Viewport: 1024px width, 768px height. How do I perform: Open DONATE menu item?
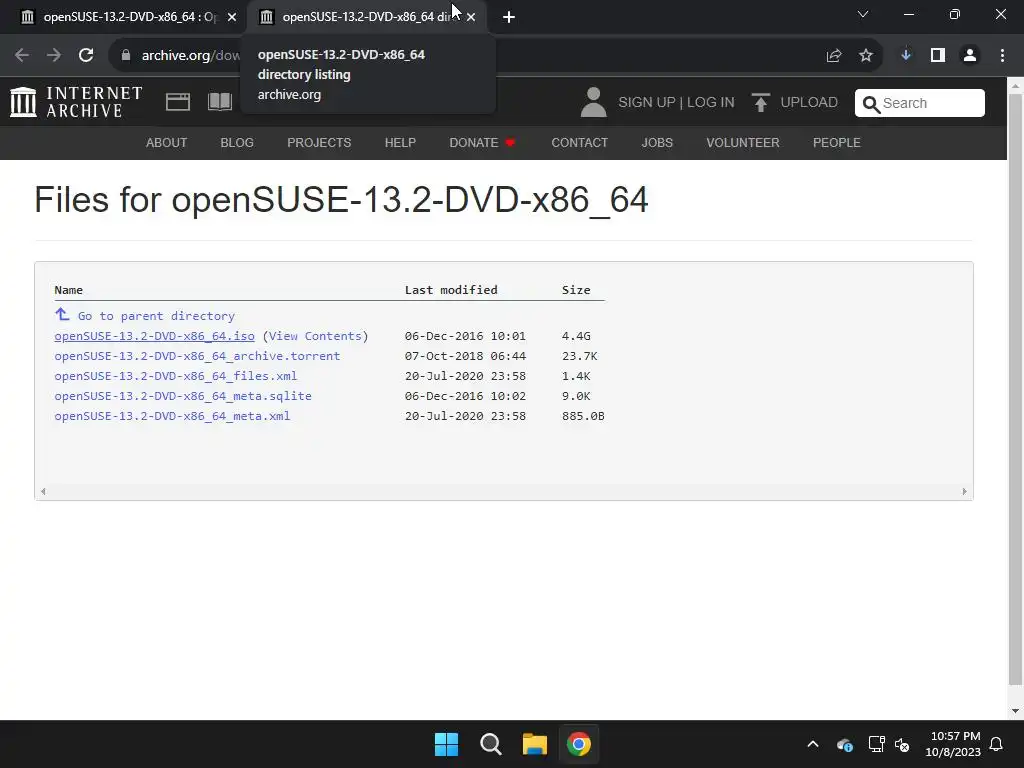click(482, 142)
